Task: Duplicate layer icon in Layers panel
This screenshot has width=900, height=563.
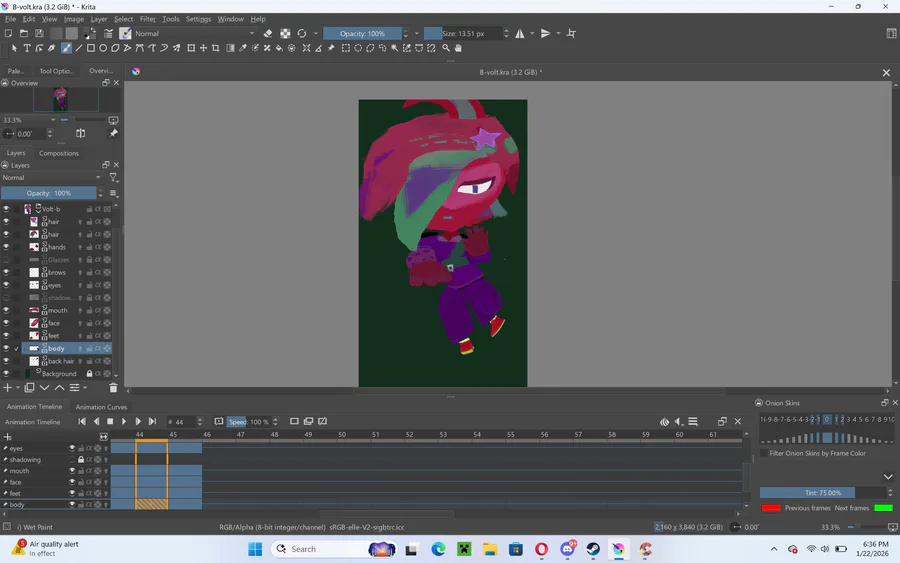Action: 29,388
